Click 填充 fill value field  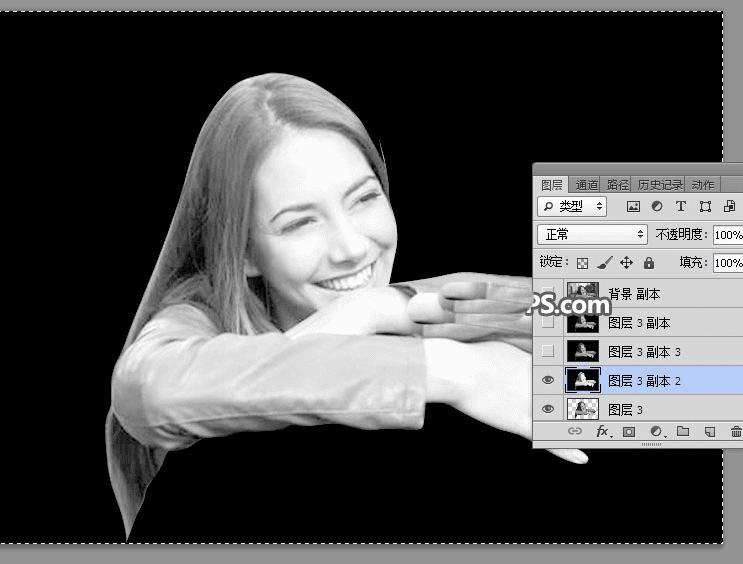(x=728, y=263)
